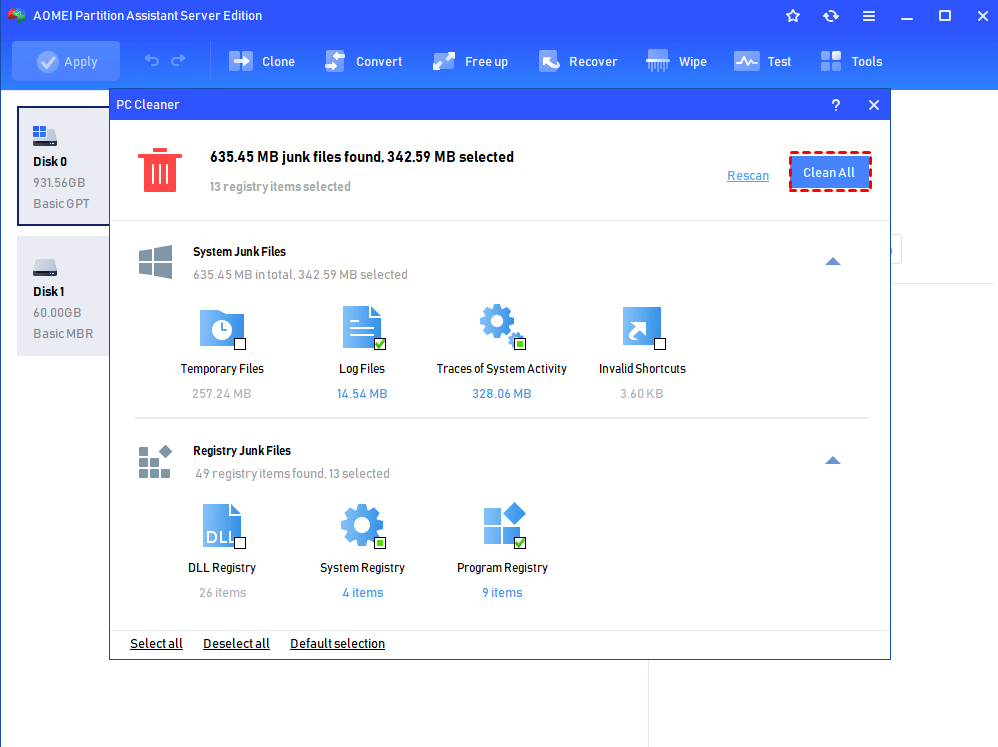Click the AOMEI app logo icon

pos(17,15)
